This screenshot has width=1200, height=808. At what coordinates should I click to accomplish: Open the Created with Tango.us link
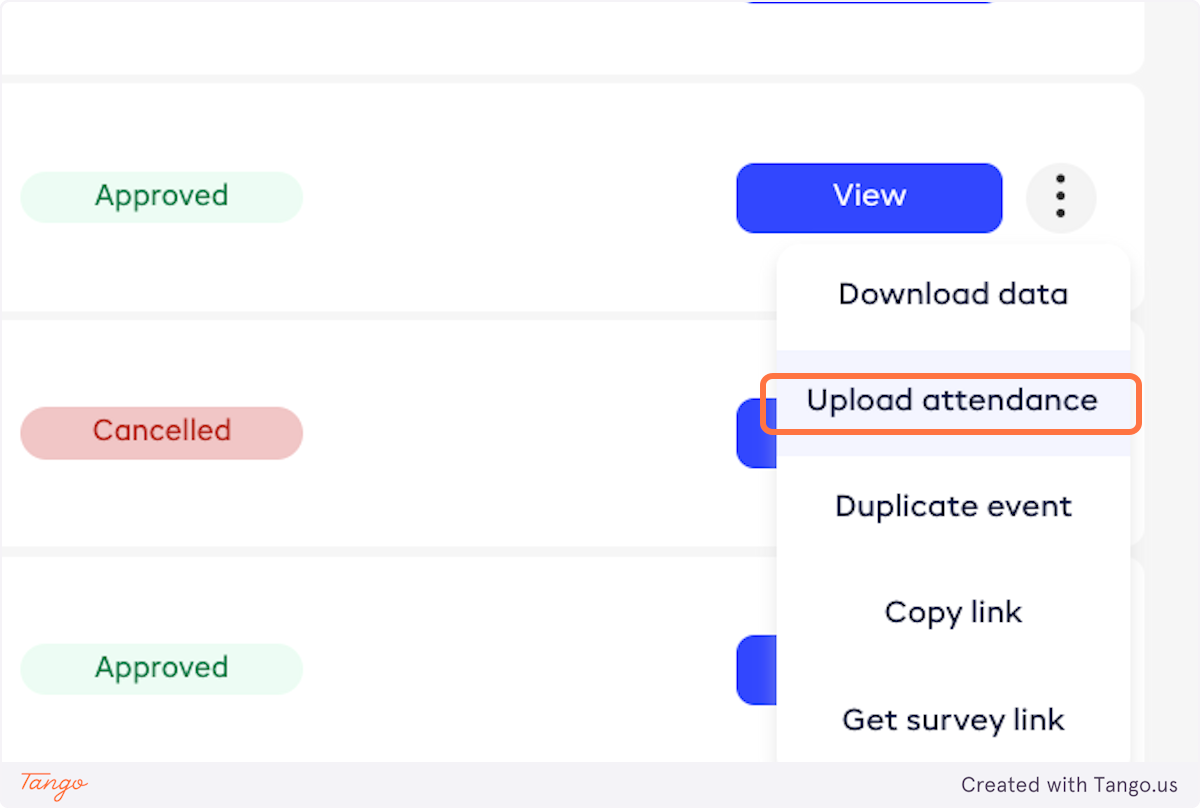[1069, 785]
